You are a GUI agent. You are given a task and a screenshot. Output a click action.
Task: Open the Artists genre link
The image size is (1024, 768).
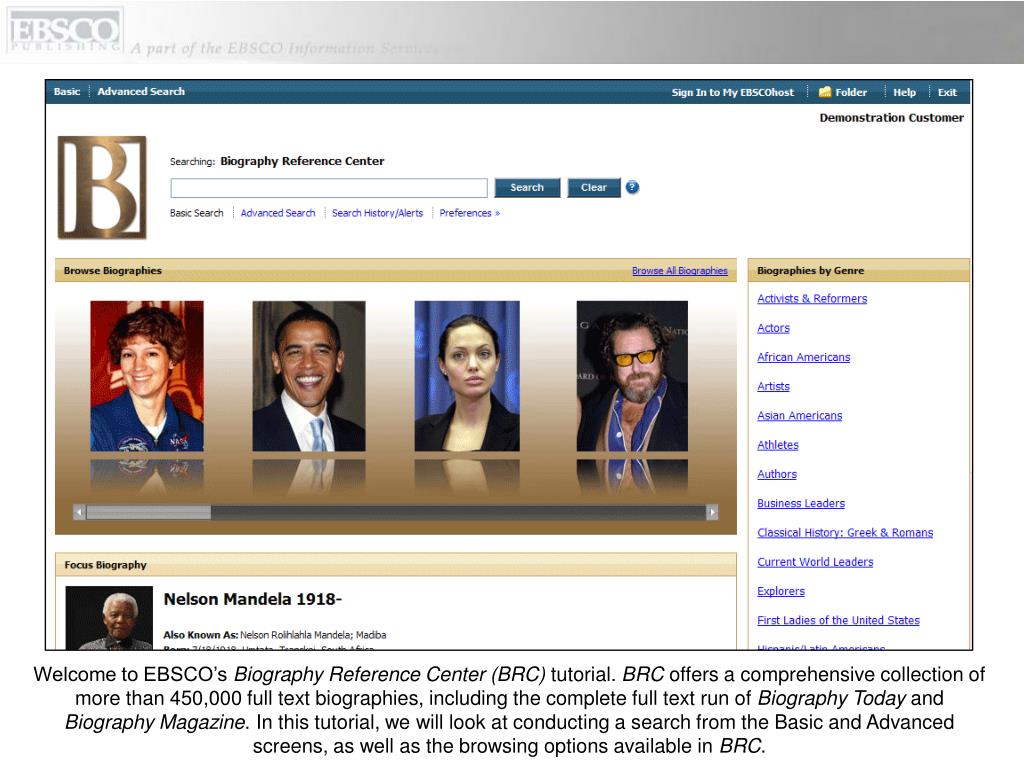tap(773, 387)
